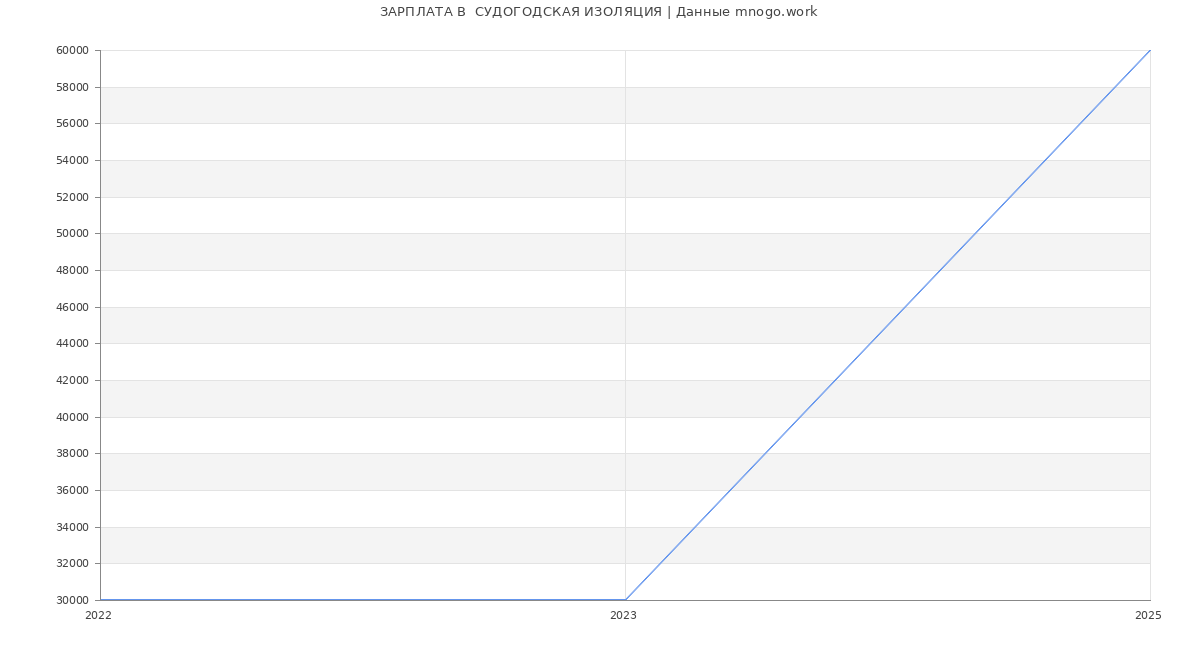
Task: Click the 2023 x-axis label
Action: click(623, 616)
